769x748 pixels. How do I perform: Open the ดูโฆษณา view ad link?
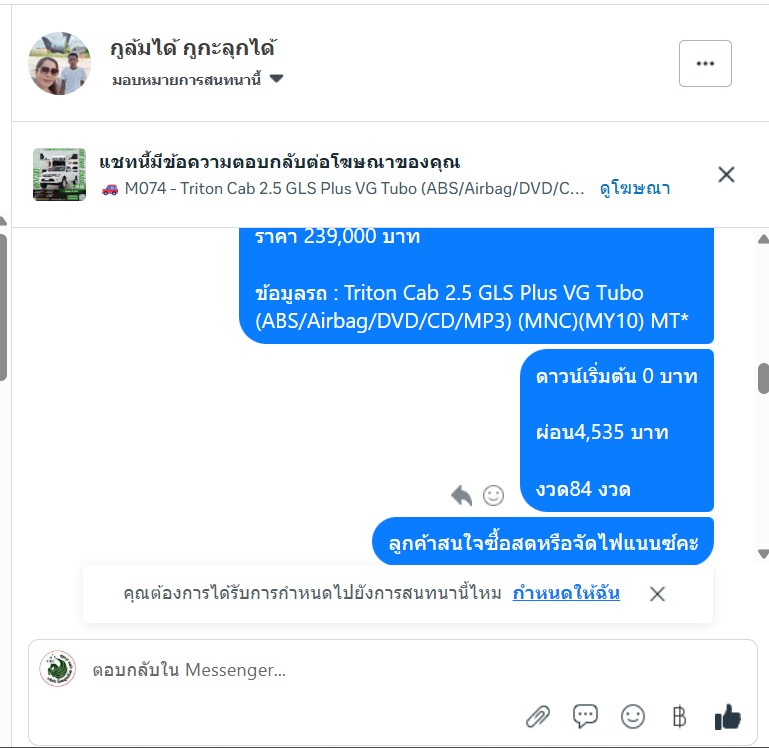point(635,188)
